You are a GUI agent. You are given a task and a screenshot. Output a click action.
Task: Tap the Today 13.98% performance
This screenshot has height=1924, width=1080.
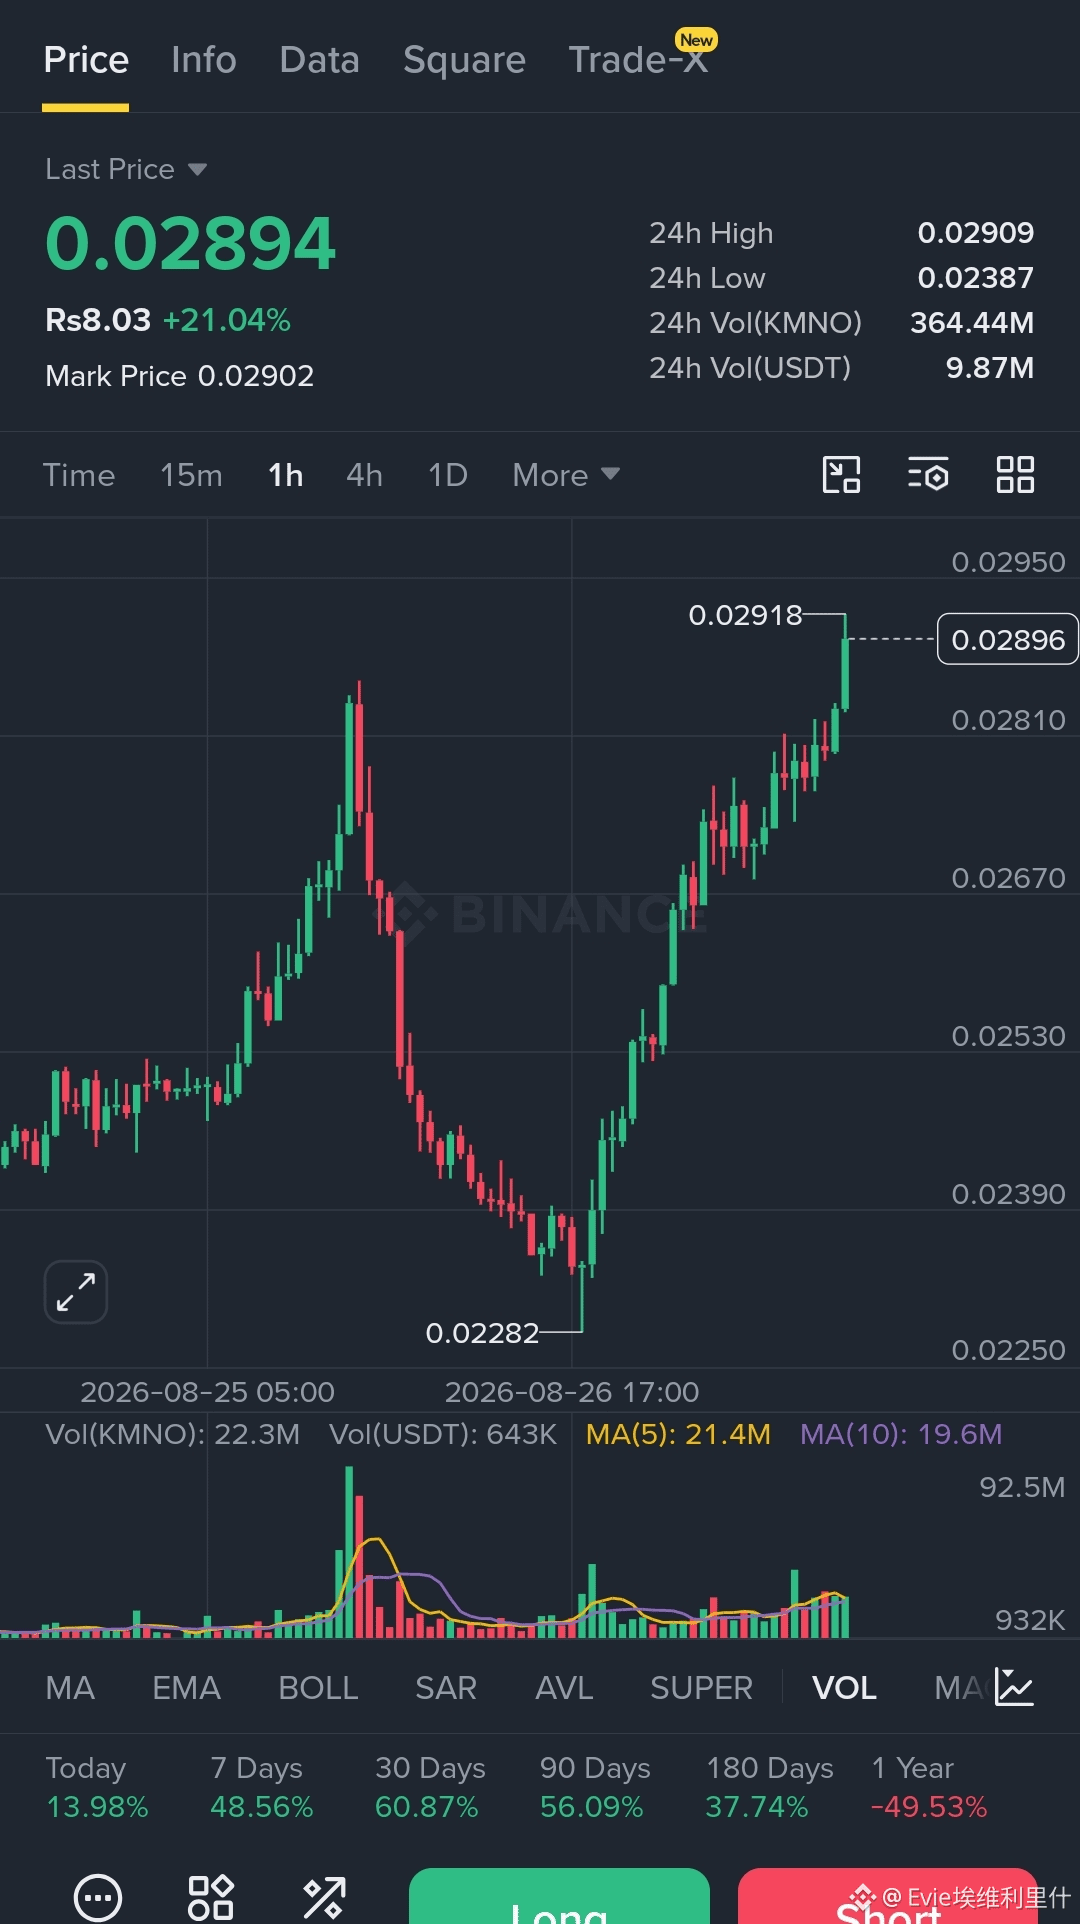point(97,1788)
